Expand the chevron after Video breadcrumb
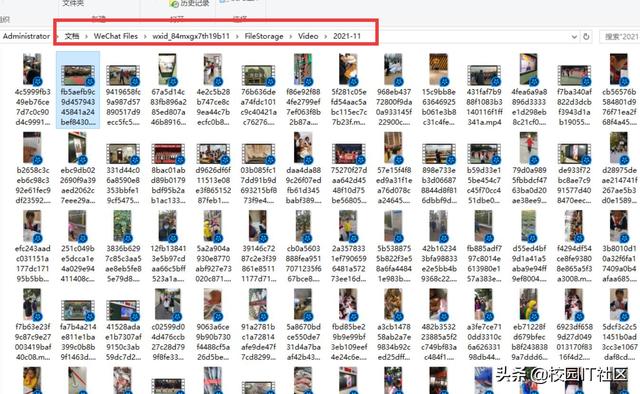The image size is (640, 394). pyautogui.click(x=326, y=36)
